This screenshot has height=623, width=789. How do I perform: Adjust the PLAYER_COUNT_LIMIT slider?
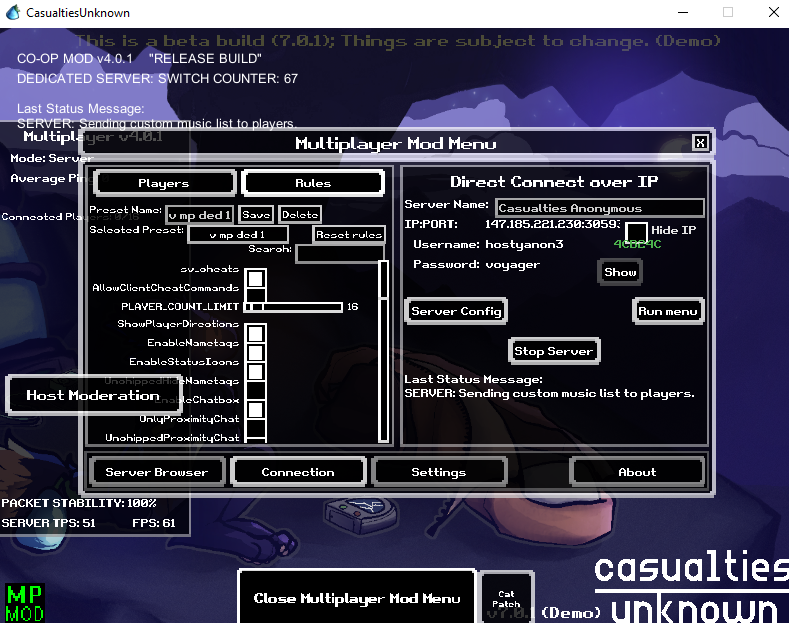tap(293, 306)
